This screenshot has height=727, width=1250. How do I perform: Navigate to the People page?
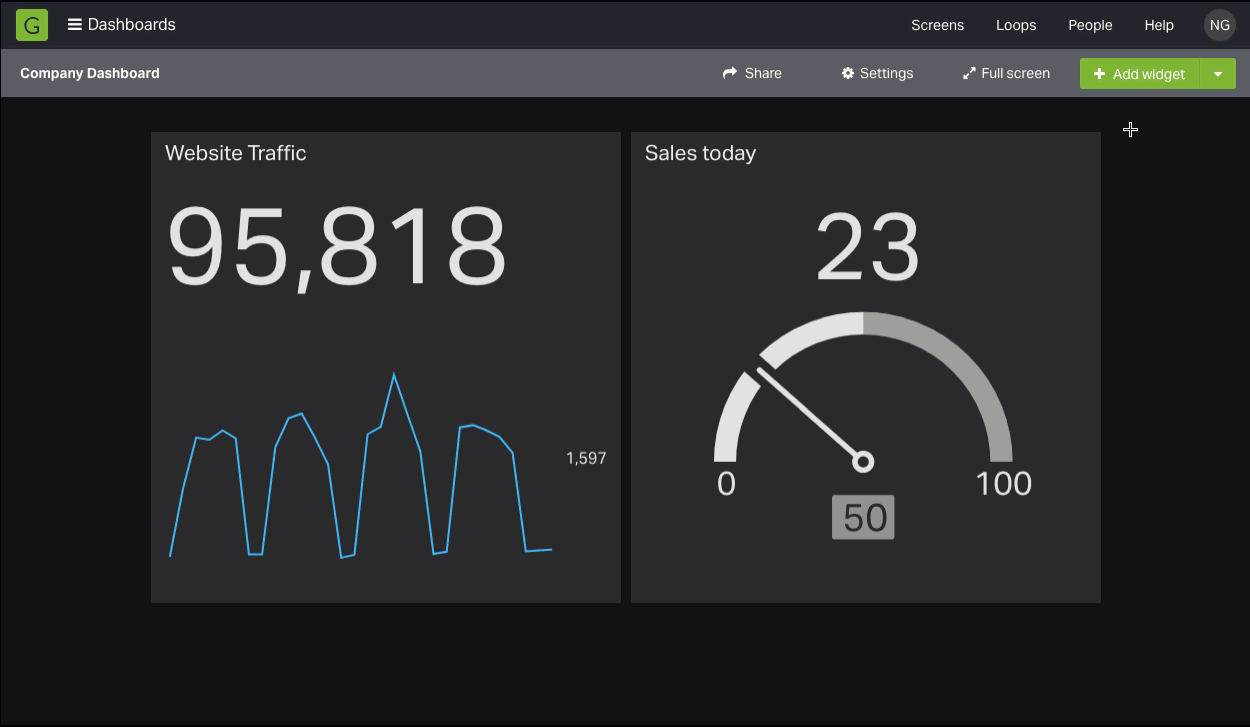click(x=1090, y=25)
